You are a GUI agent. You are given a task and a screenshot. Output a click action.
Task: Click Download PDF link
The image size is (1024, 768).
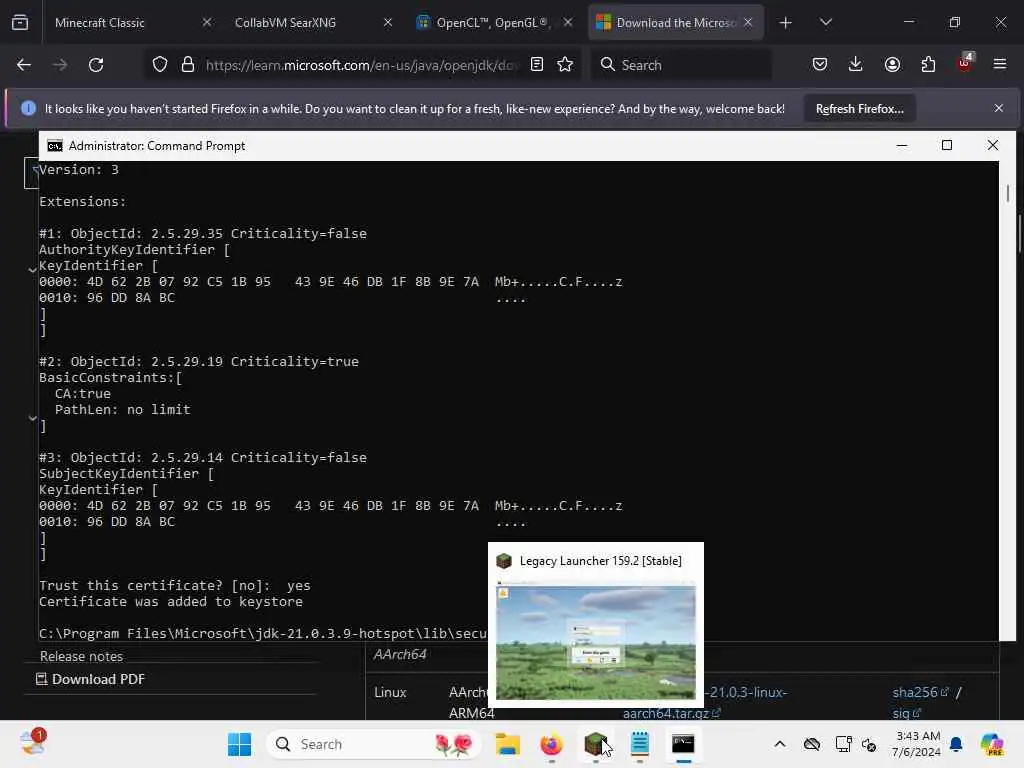tap(90, 679)
